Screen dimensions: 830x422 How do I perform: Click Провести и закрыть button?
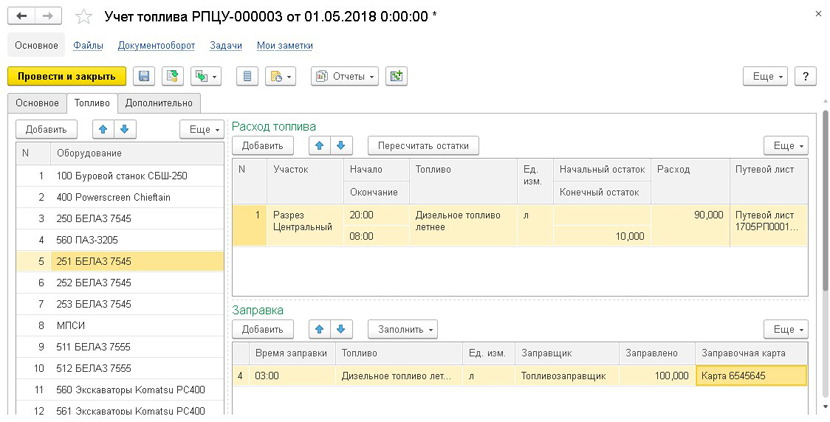[66, 76]
